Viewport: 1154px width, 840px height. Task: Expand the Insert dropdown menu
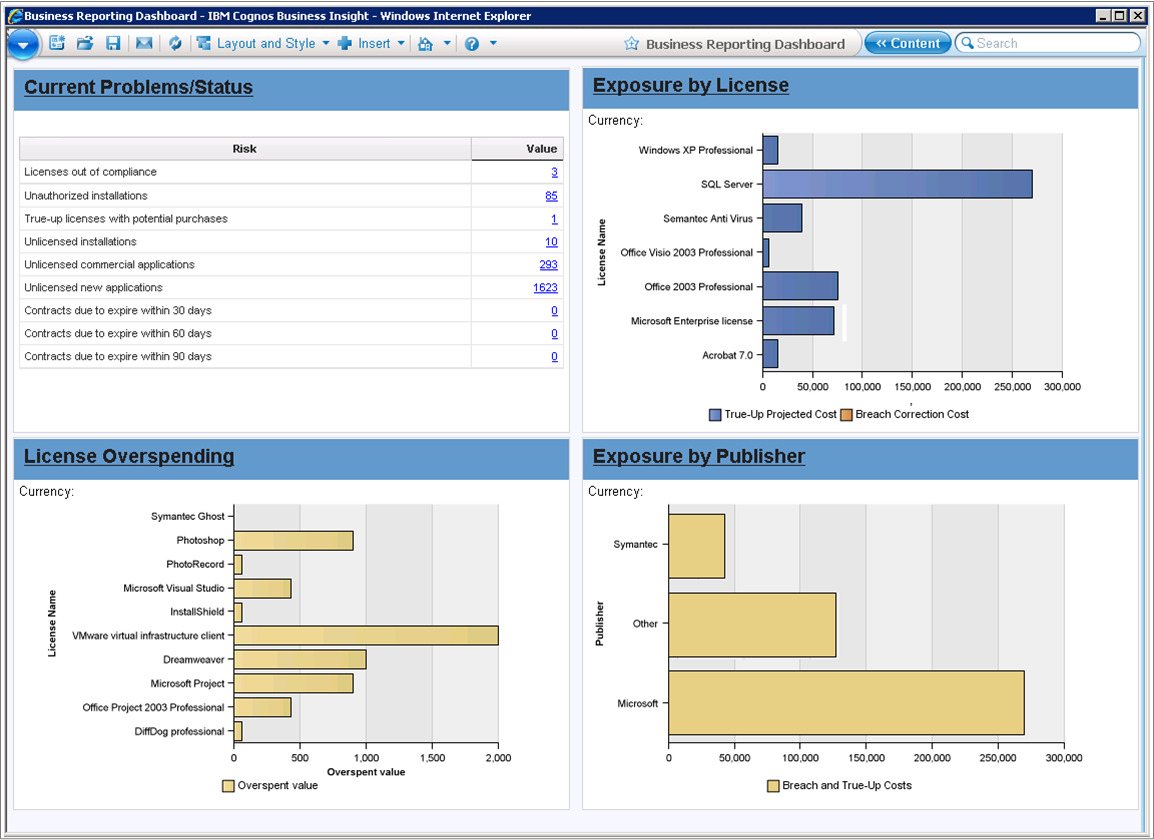coord(401,43)
